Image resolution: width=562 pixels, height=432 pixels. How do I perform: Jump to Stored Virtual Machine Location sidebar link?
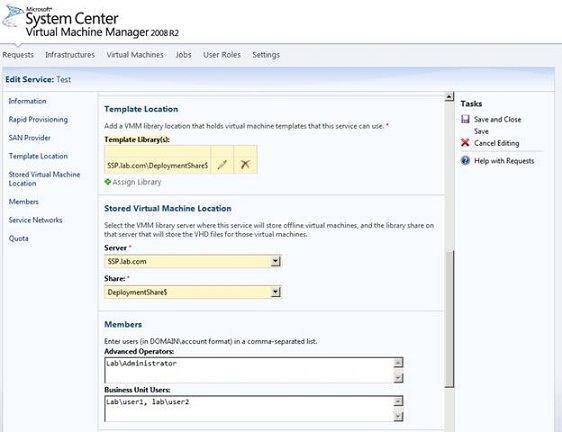pyautogui.click(x=44, y=179)
